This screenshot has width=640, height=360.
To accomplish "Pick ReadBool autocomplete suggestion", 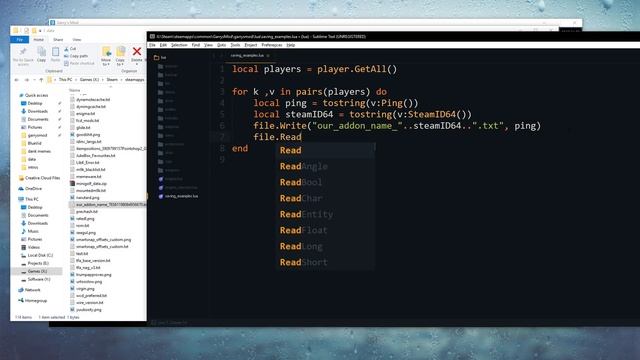I will pyautogui.click(x=301, y=182).
